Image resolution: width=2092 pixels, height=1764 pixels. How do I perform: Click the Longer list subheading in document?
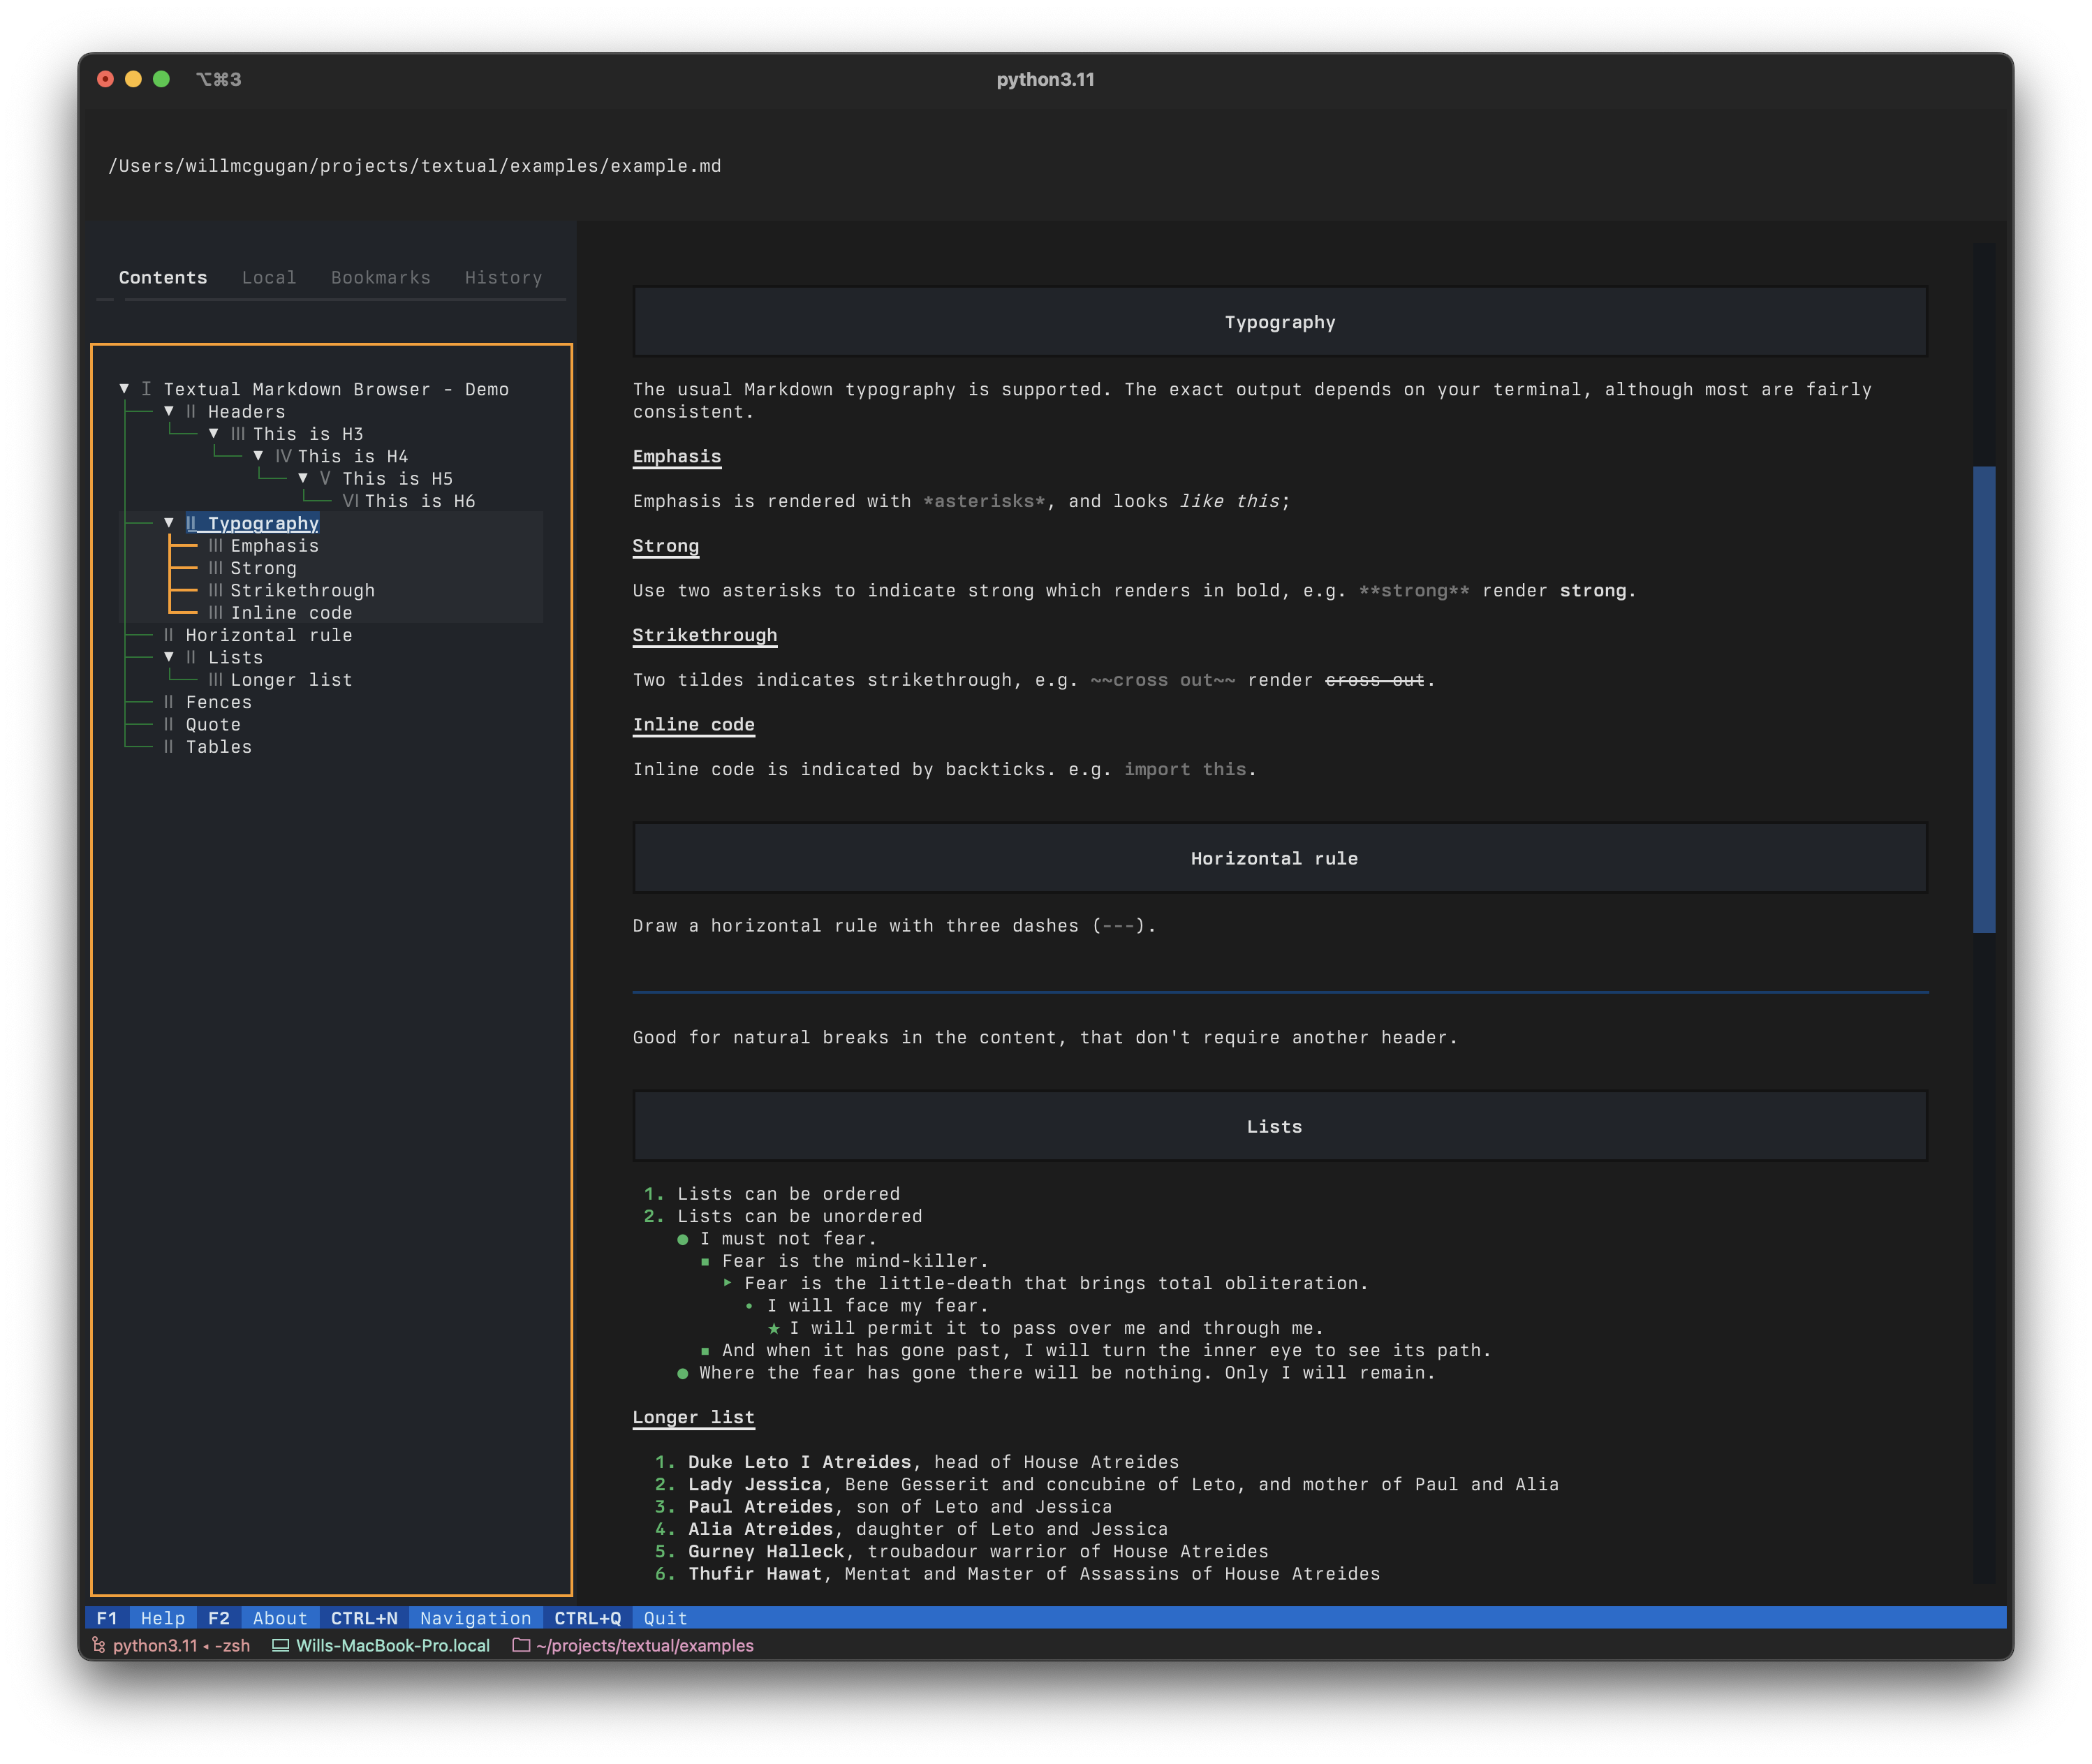click(694, 1417)
